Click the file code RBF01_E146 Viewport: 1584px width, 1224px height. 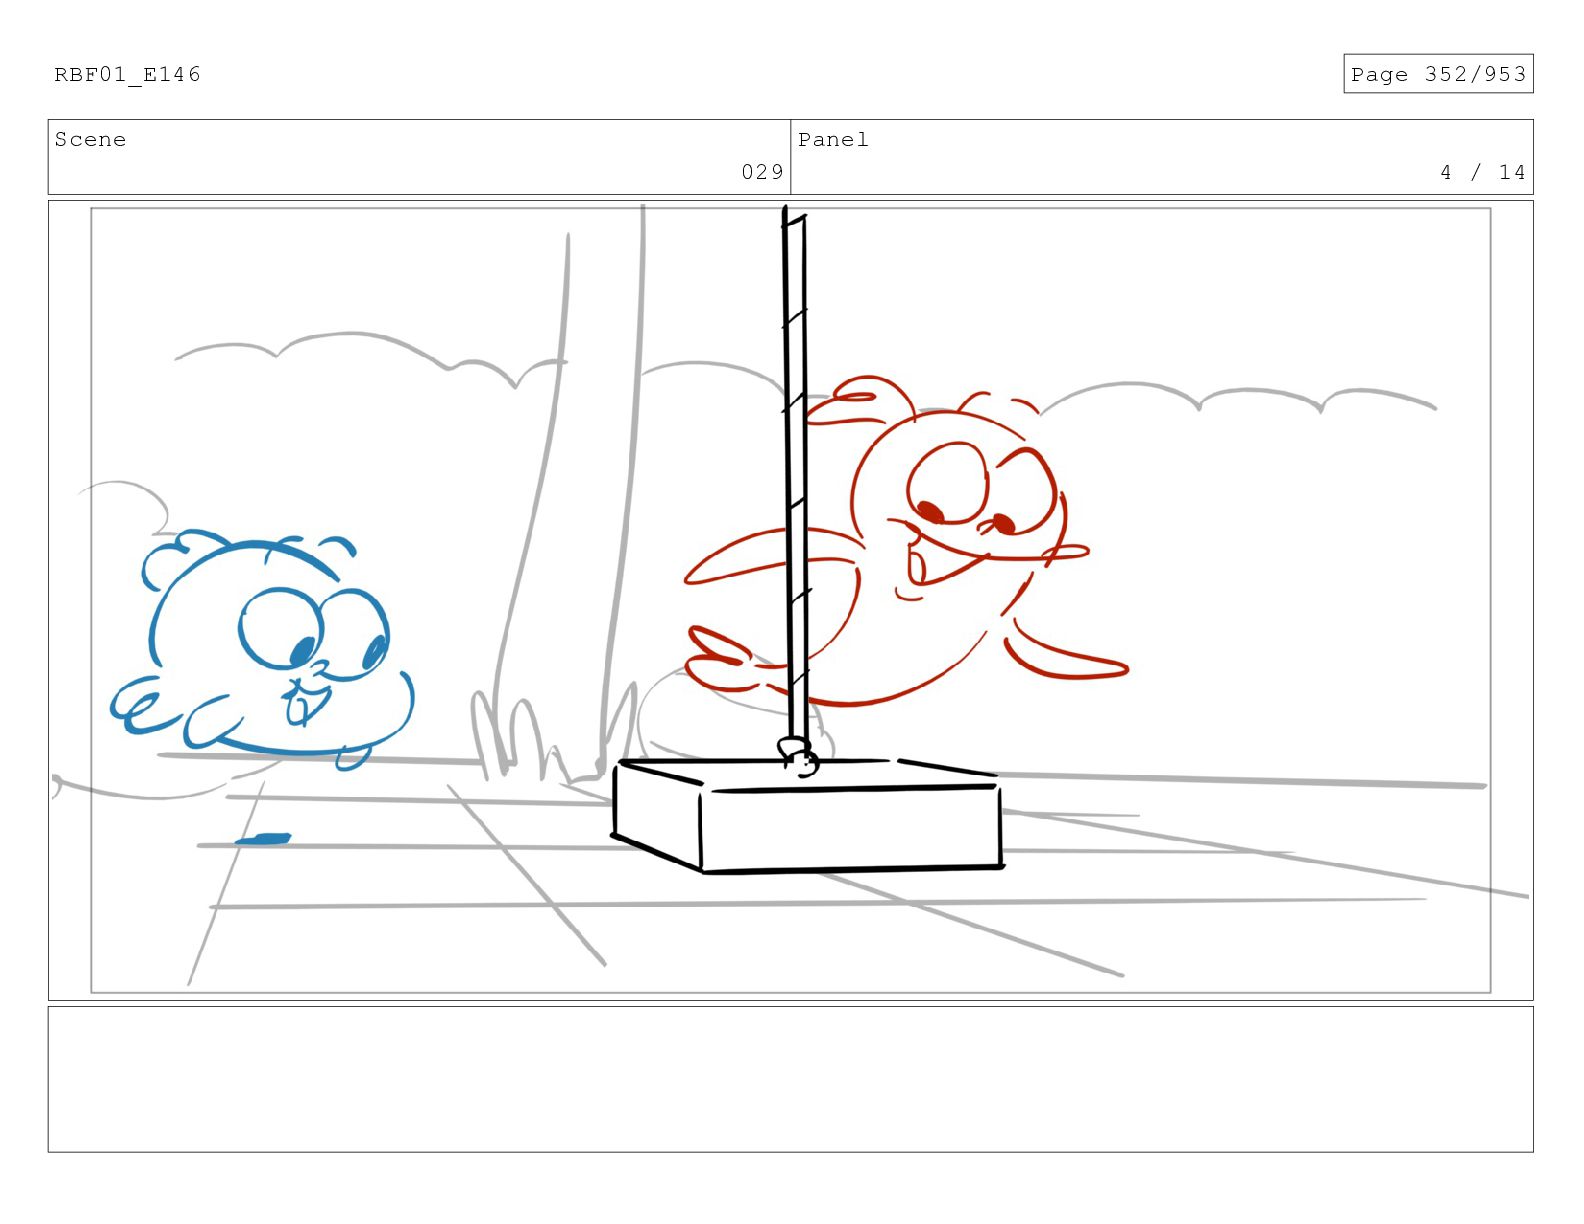(127, 74)
